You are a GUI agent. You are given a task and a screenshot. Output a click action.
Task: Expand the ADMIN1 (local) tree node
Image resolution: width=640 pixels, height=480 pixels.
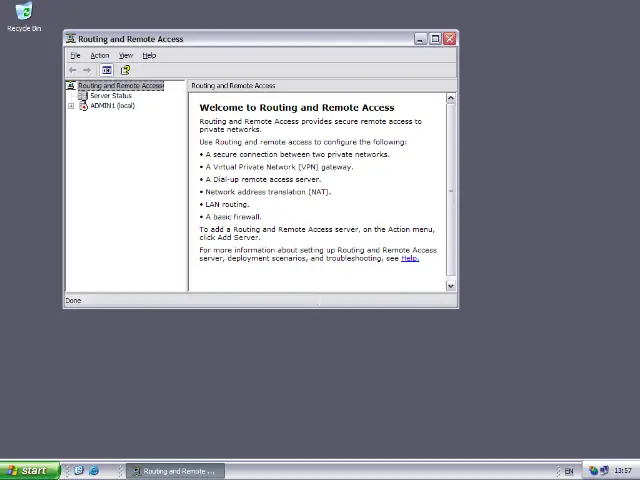click(x=71, y=106)
